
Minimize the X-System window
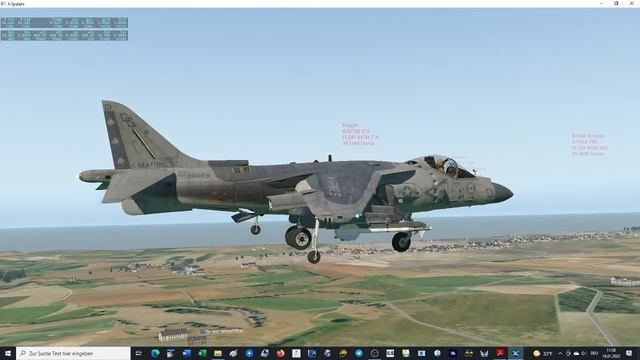(x=602, y=4)
